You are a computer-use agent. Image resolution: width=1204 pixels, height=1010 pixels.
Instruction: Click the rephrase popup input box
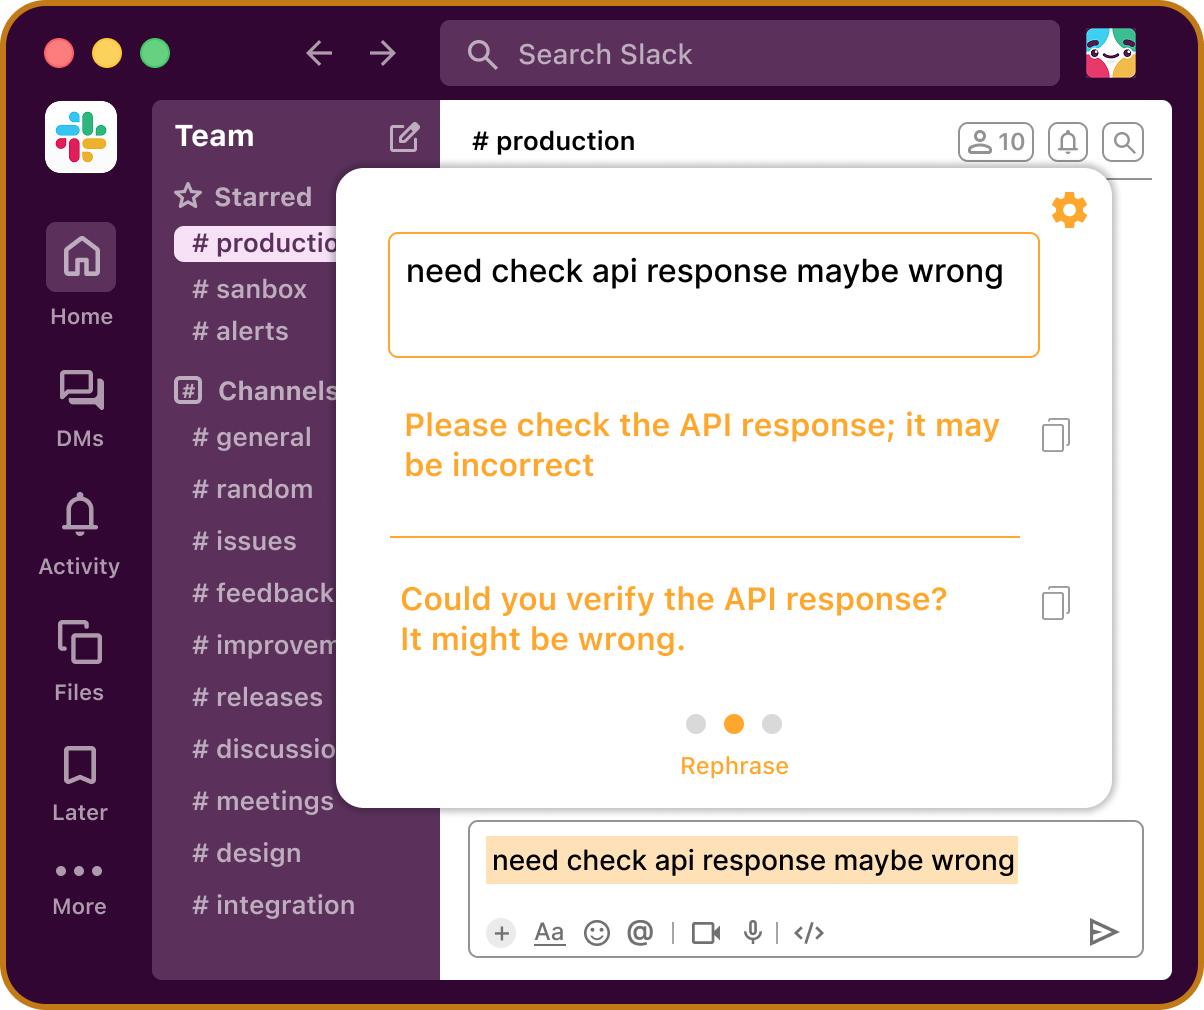(714, 295)
